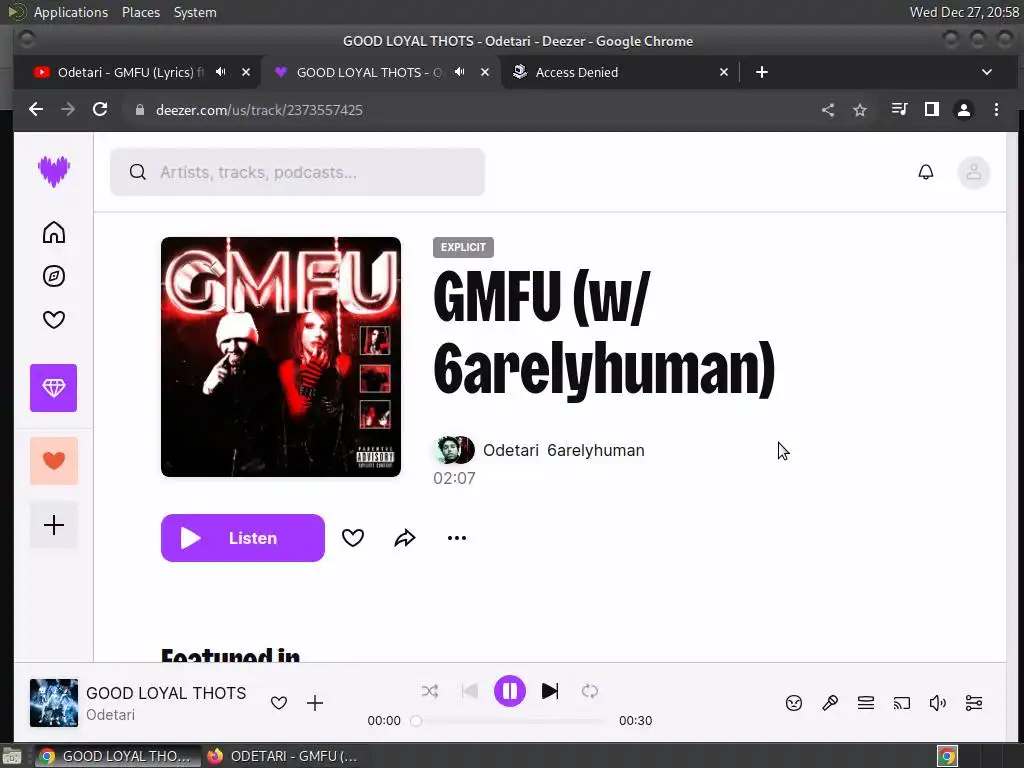Open the Chrome profile button
1024x768 pixels.
[963, 110]
